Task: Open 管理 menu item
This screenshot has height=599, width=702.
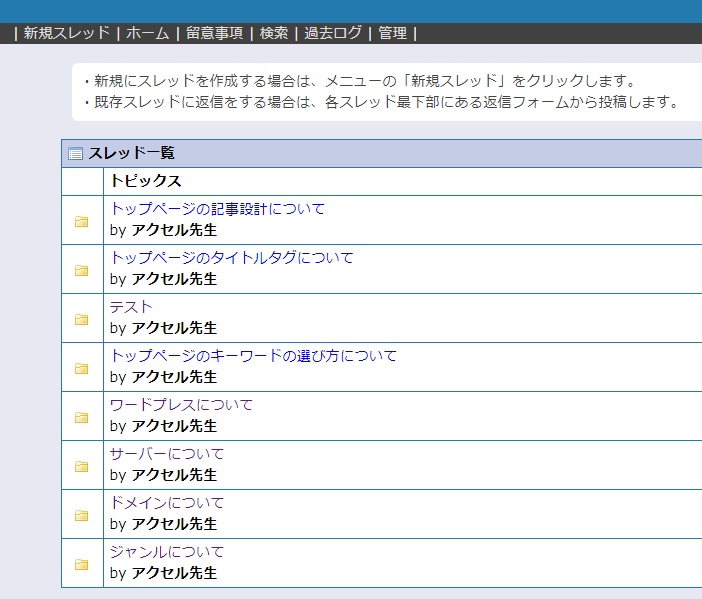Action: [392, 33]
